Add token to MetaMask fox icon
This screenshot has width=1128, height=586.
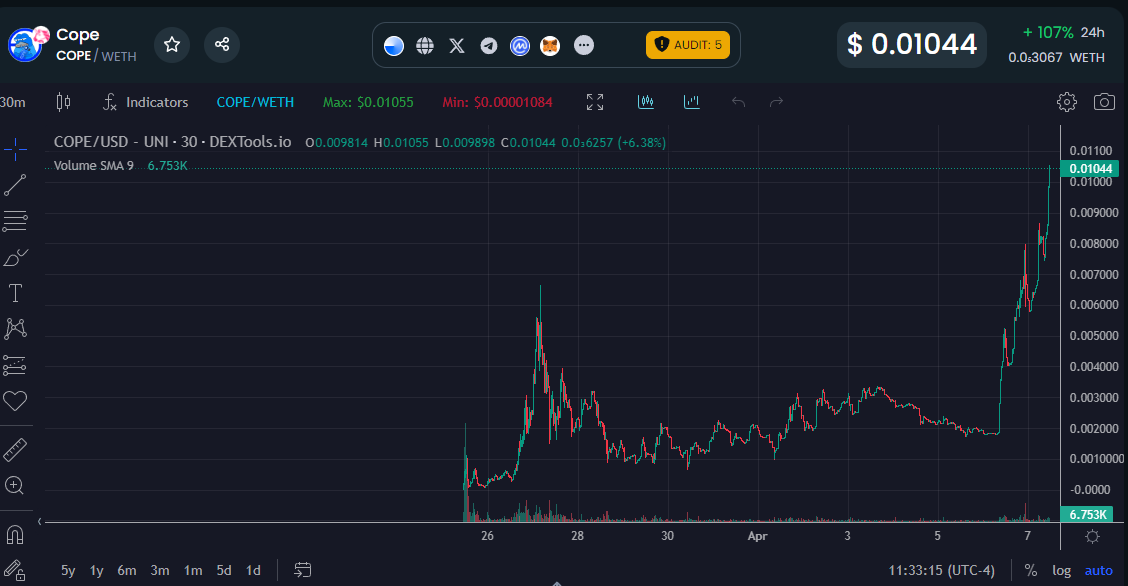(x=550, y=46)
